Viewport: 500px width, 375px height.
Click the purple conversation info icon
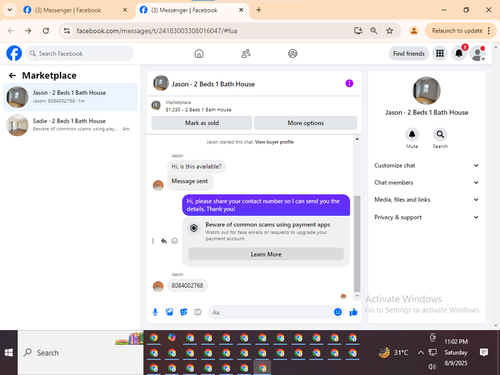[x=349, y=83]
